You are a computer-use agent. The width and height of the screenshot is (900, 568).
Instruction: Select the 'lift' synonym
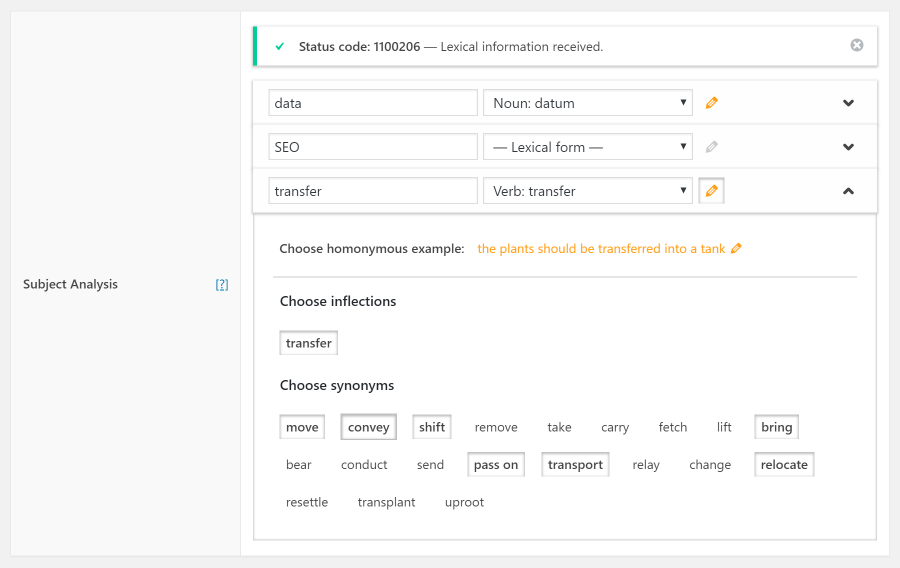click(x=724, y=427)
